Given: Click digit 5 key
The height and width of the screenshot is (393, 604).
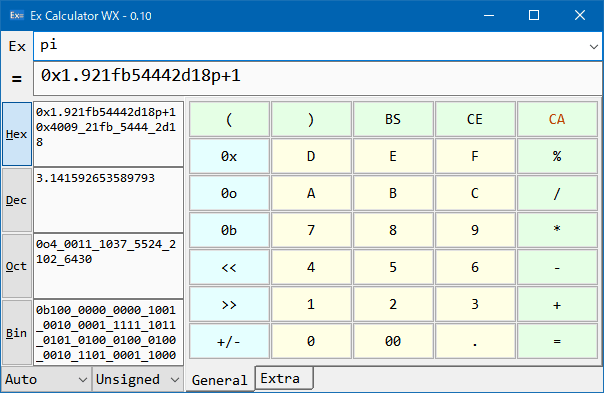Looking at the screenshot, I should pyautogui.click(x=393, y=267).
